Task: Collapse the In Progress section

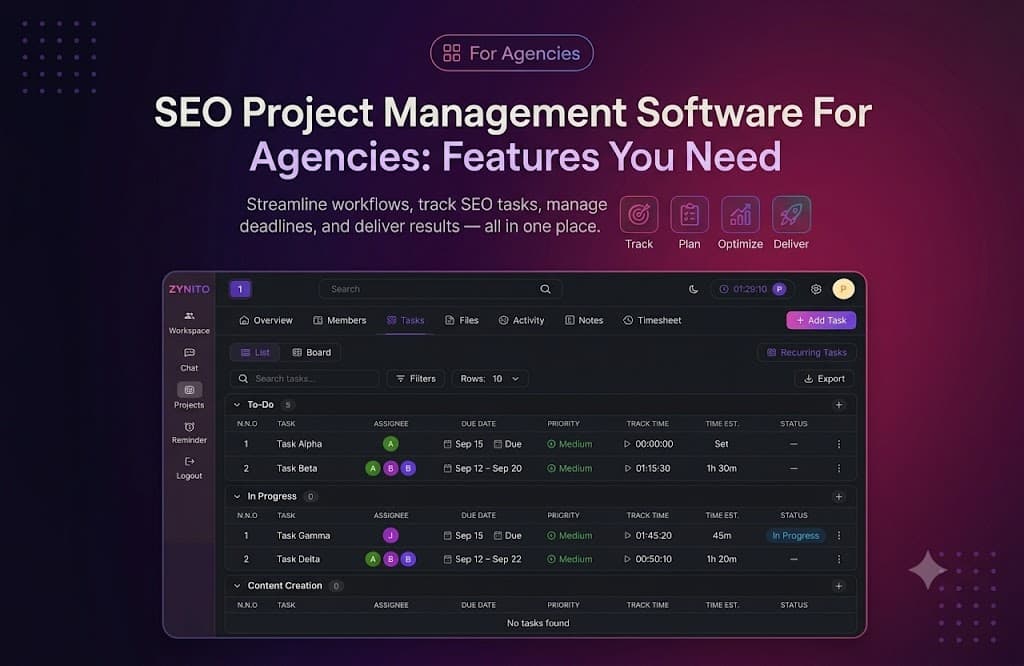Action: [237, 496]
